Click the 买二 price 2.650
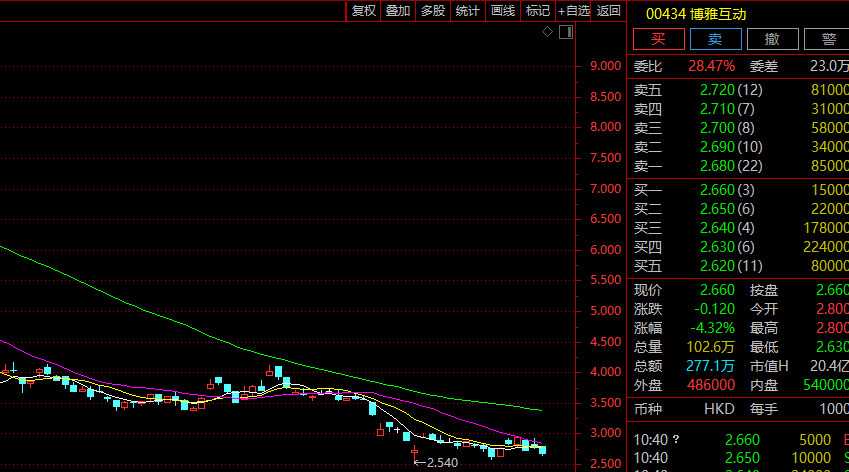Screen dimensions: 849x472 point(717,209)
